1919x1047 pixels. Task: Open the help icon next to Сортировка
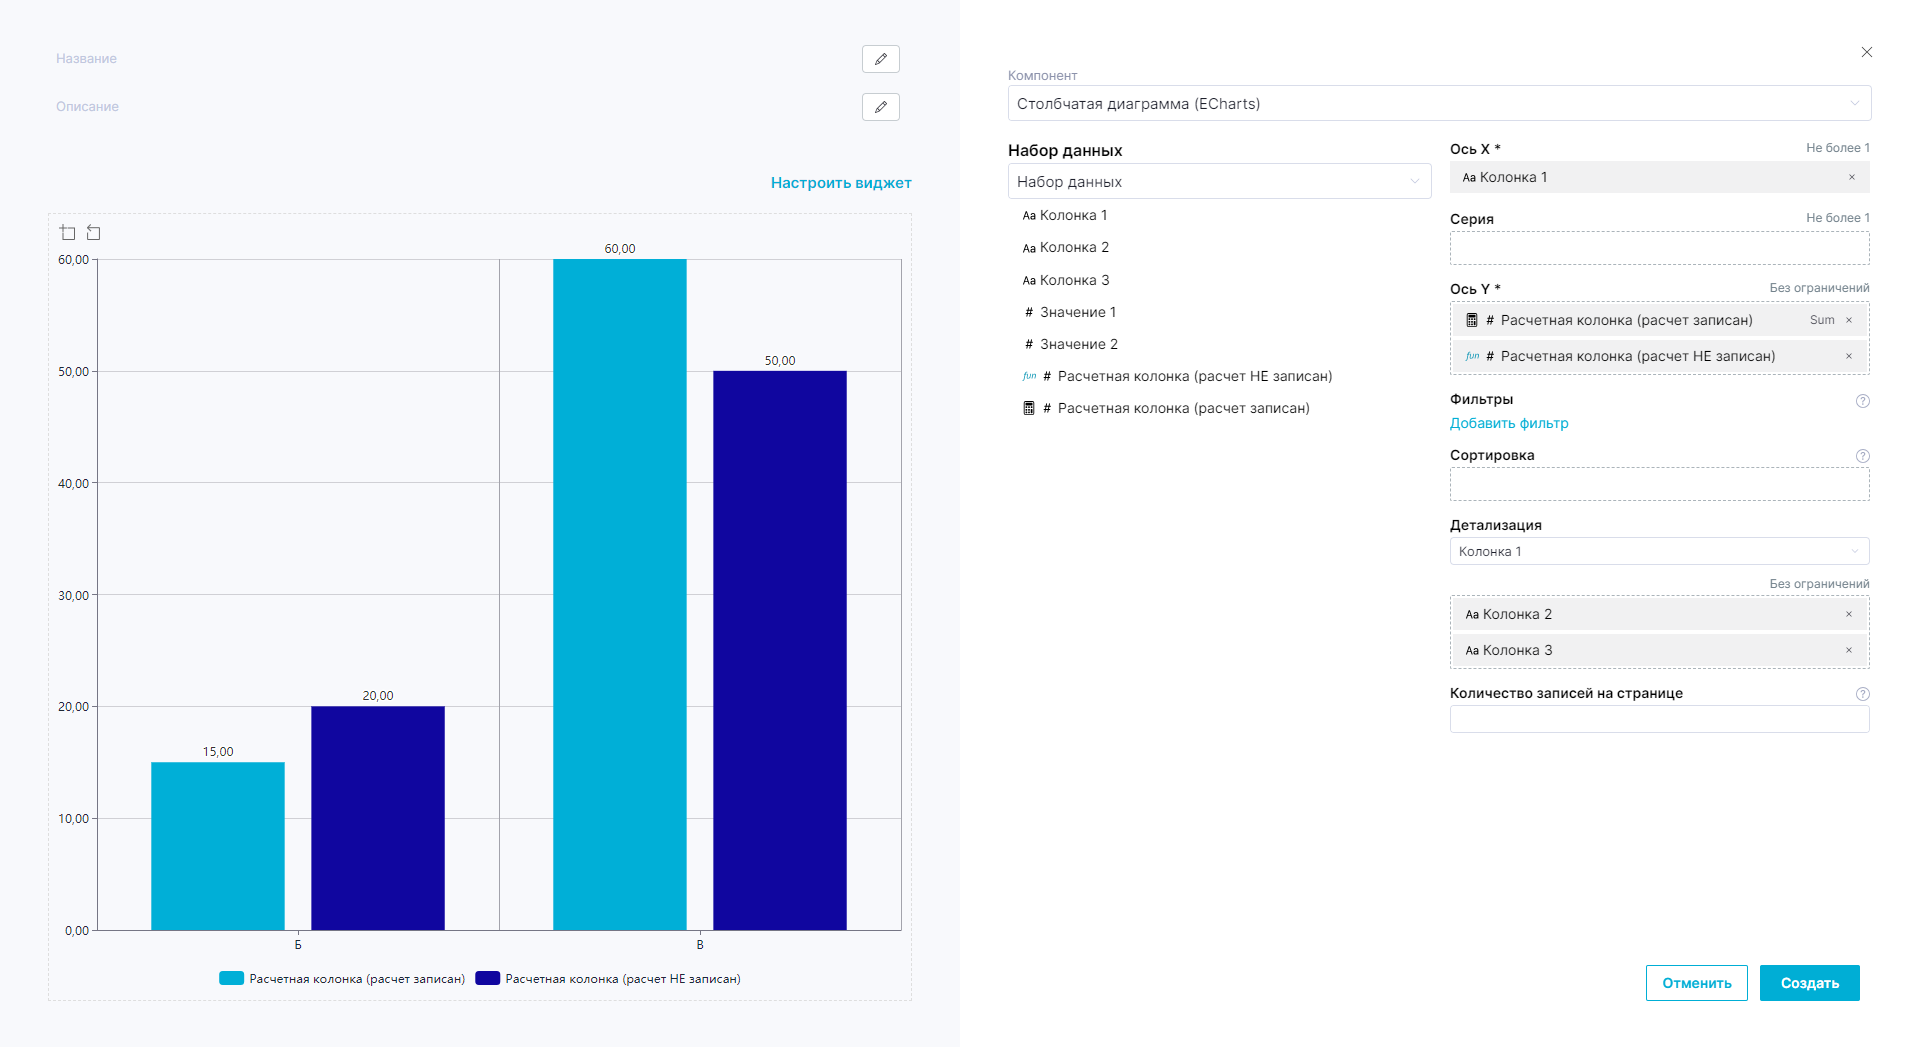[1862, 456]
